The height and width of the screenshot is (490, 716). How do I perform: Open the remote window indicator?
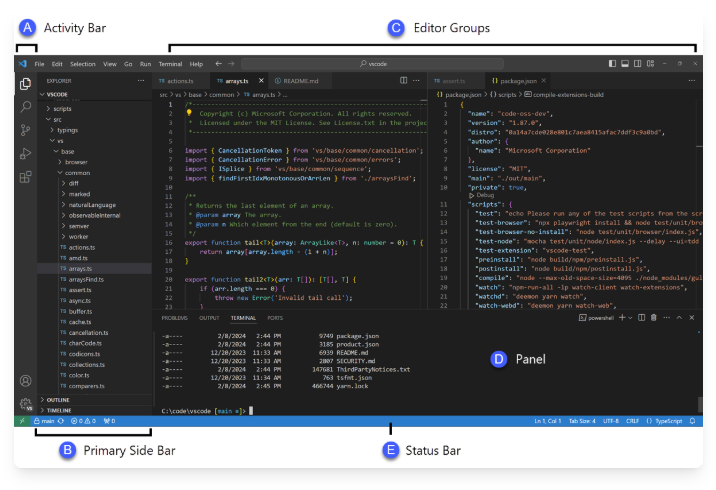click(21, 421)
